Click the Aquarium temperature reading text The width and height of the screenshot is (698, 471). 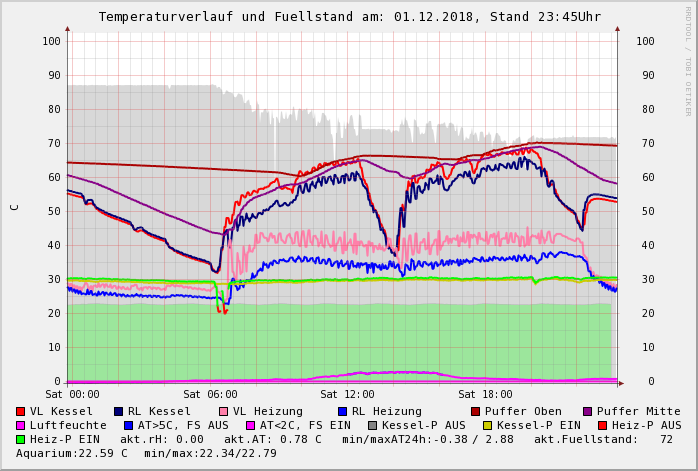coord(72,453)
